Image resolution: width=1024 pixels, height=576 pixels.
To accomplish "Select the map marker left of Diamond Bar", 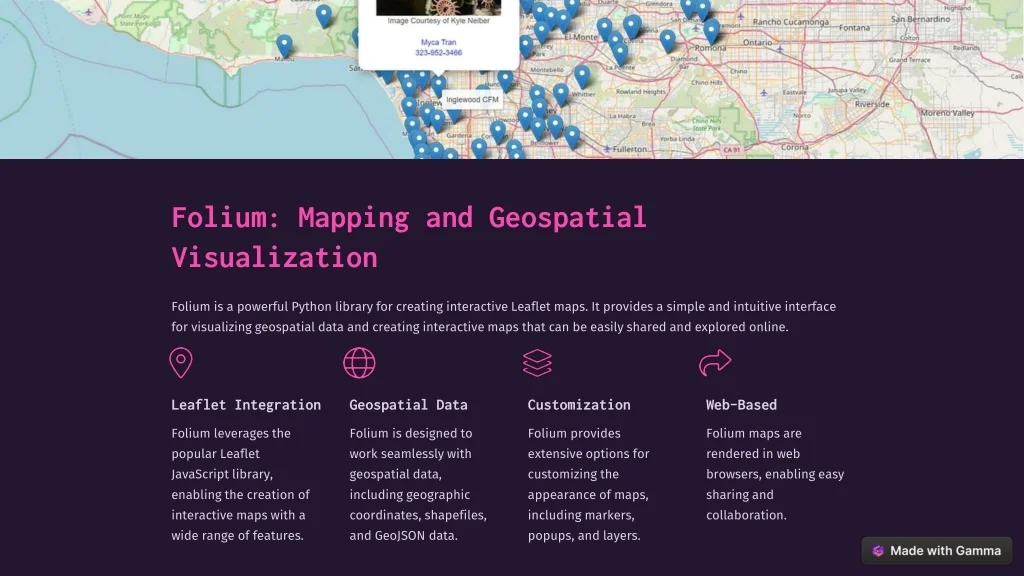I will [667, 40].
